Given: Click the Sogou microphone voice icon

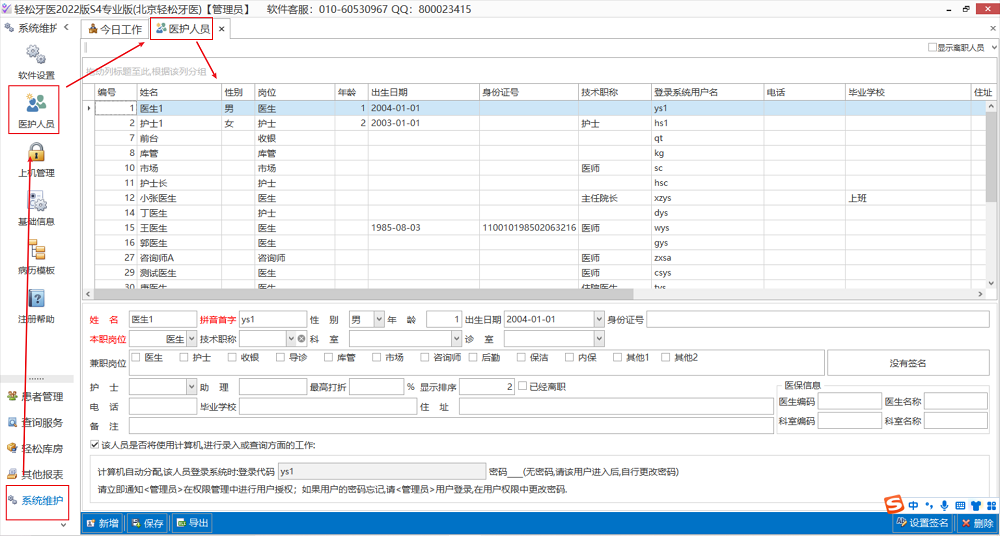Looking at the screenshot, I should 944,505.
